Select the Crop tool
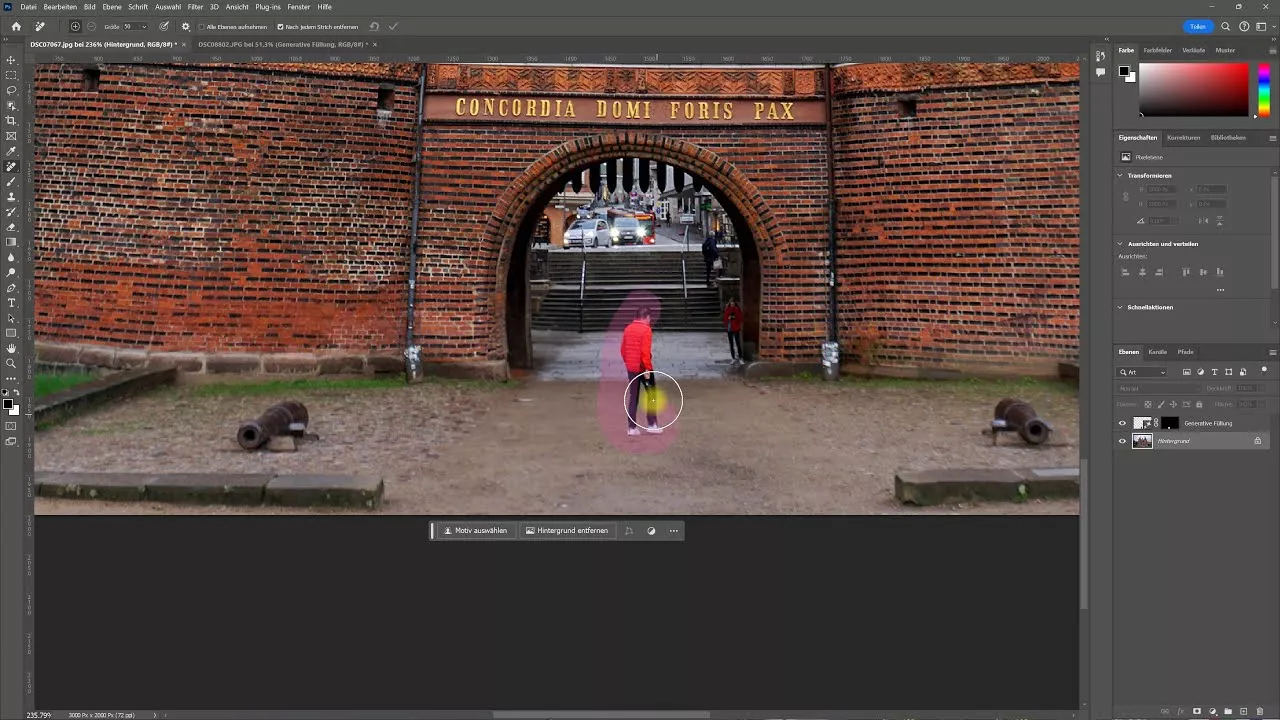 [11, 120]
